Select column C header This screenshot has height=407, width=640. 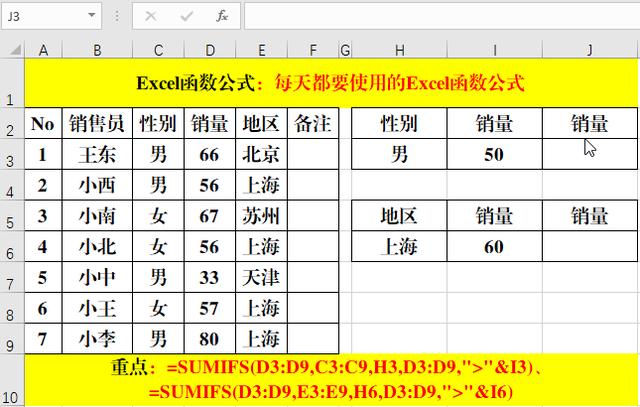[158, 50]
